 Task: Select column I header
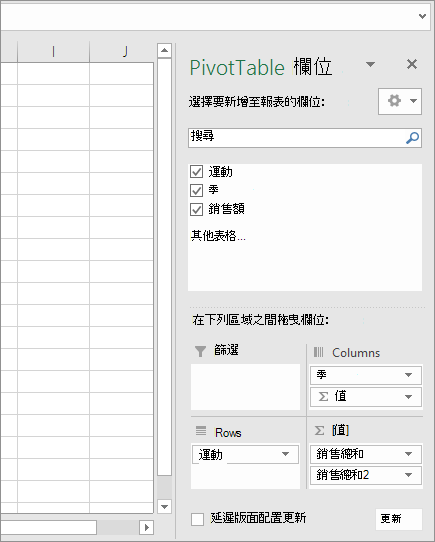tap(54, 52)
